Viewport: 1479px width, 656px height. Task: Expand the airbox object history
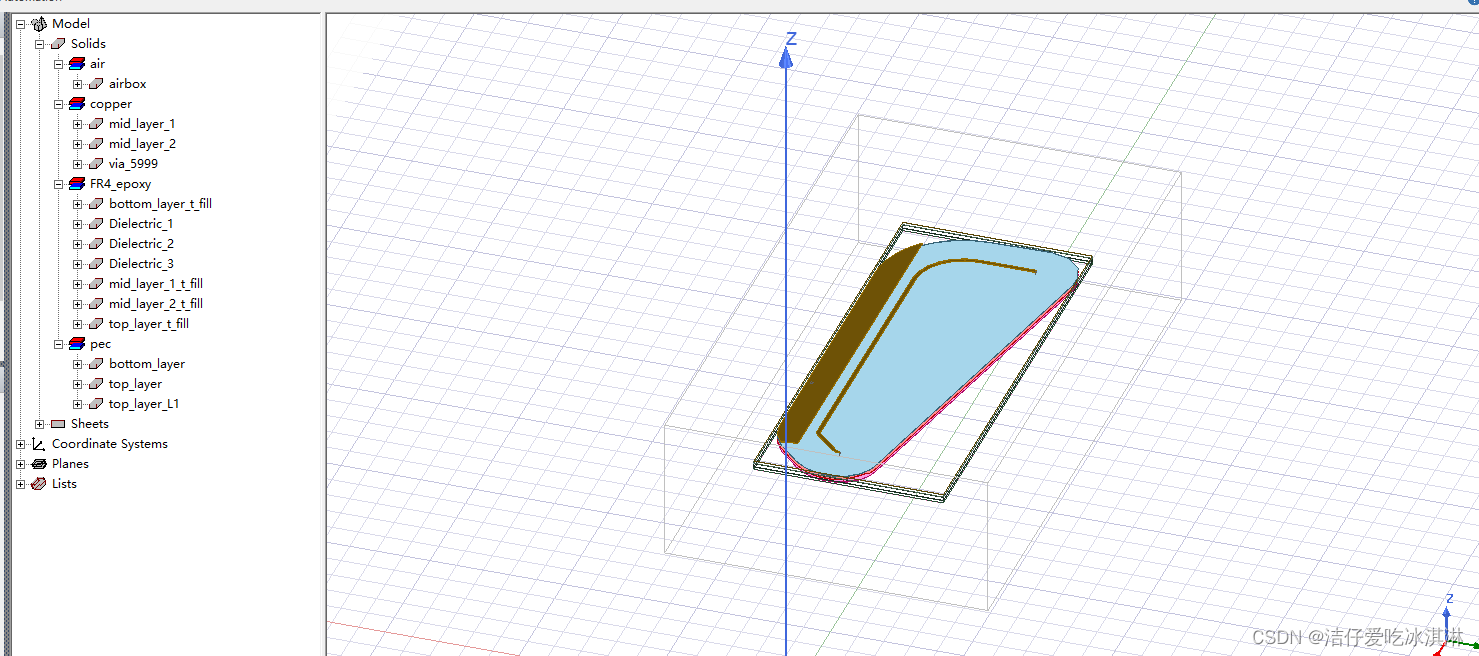[x=77, y=84]
